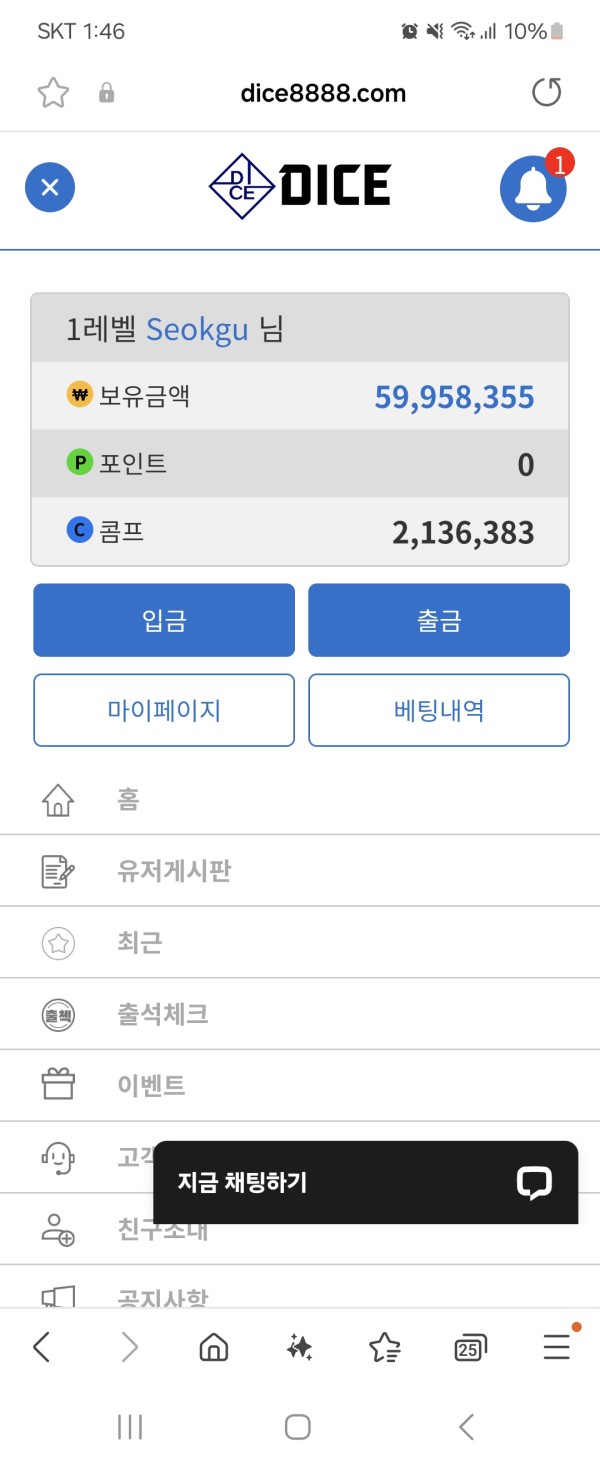
Task: Open browser bookmarks list star icon
Action: point(385,1348)
